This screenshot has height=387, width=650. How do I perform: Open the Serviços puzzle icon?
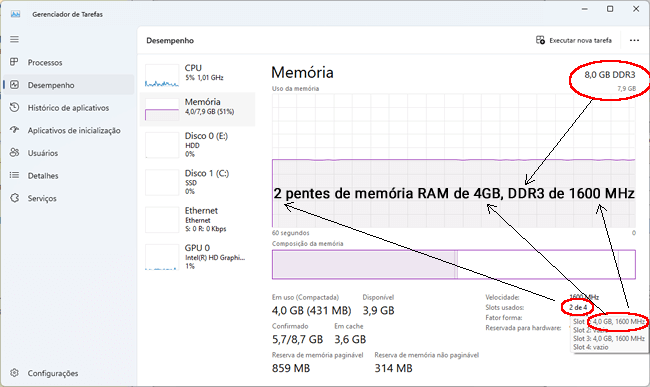pos(15,198)
